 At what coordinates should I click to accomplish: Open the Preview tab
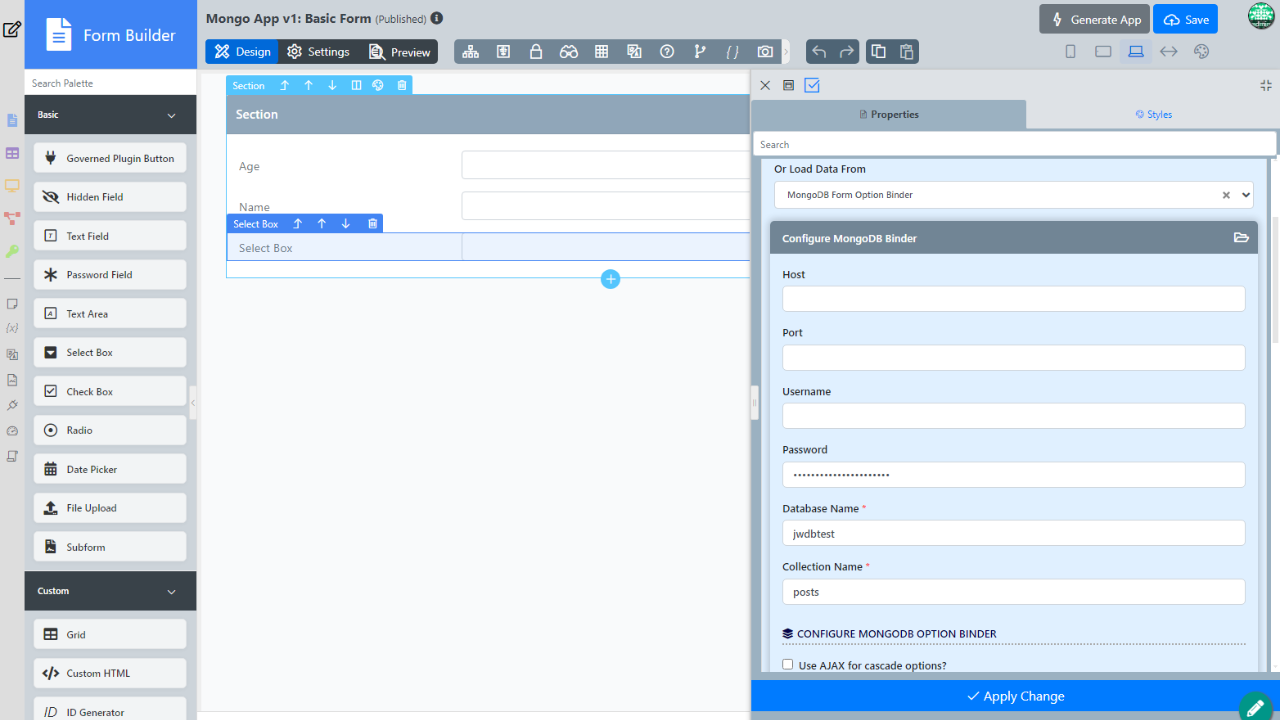(x=400, y=52)
